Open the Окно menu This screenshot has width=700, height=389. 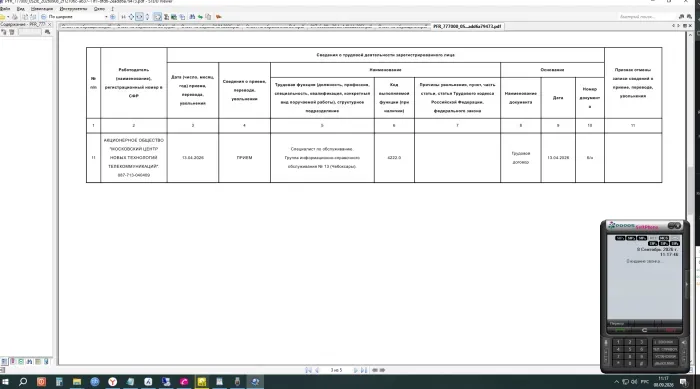coord(99,8)
